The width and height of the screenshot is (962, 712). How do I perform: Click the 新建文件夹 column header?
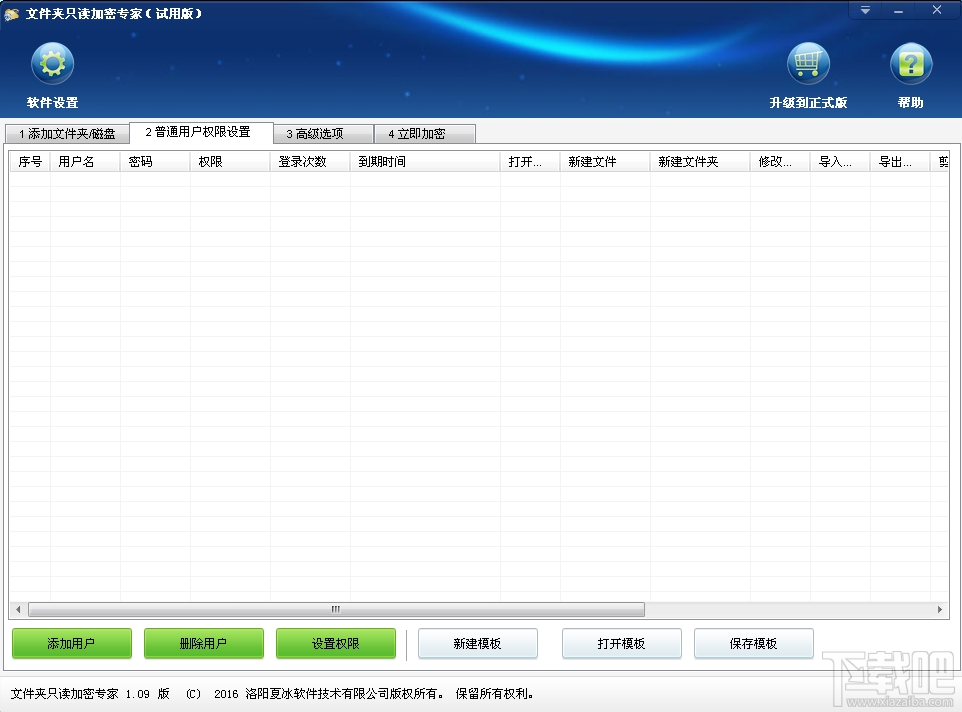tap(700, 162)
